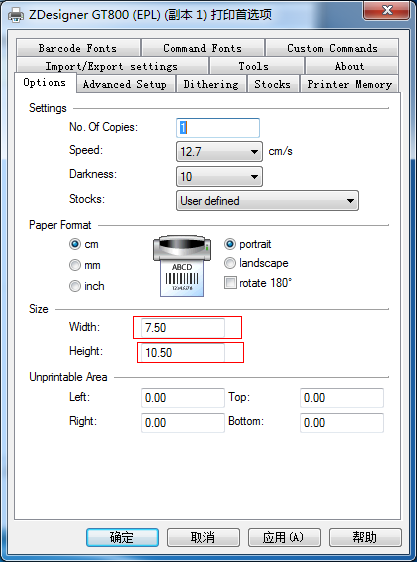This screenshot has height=562, width=417.
Task: Click the No. Of Copies field
Action: (218, 128)
